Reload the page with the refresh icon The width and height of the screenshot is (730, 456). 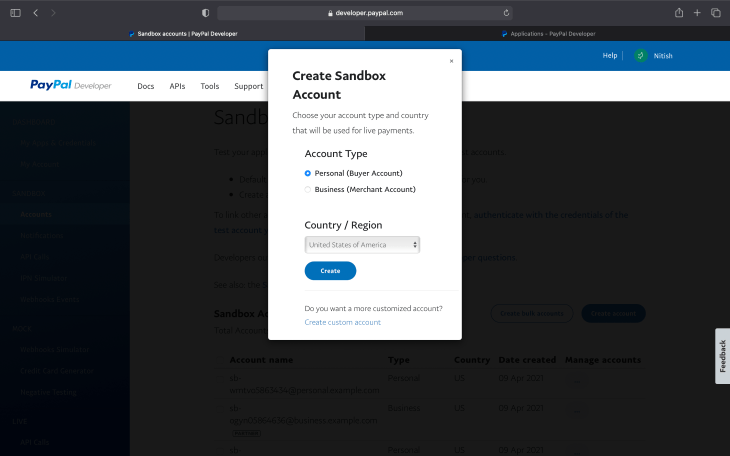(x=506, y=13)
